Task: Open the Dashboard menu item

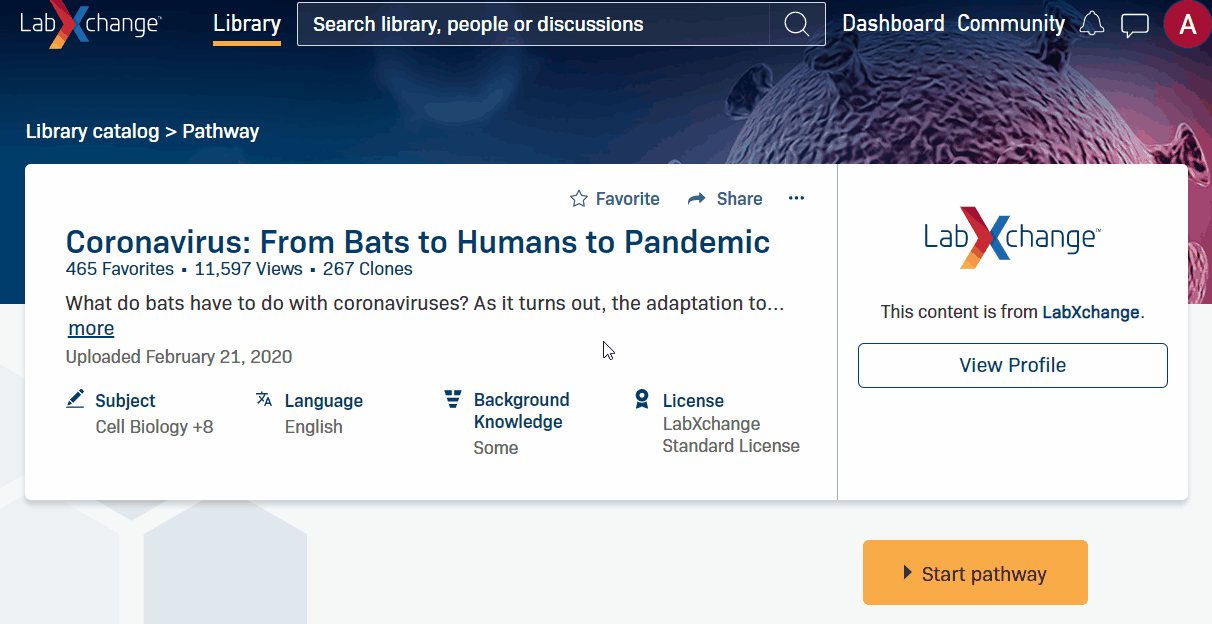Action: pyautogui.click(x=893, y=24)
